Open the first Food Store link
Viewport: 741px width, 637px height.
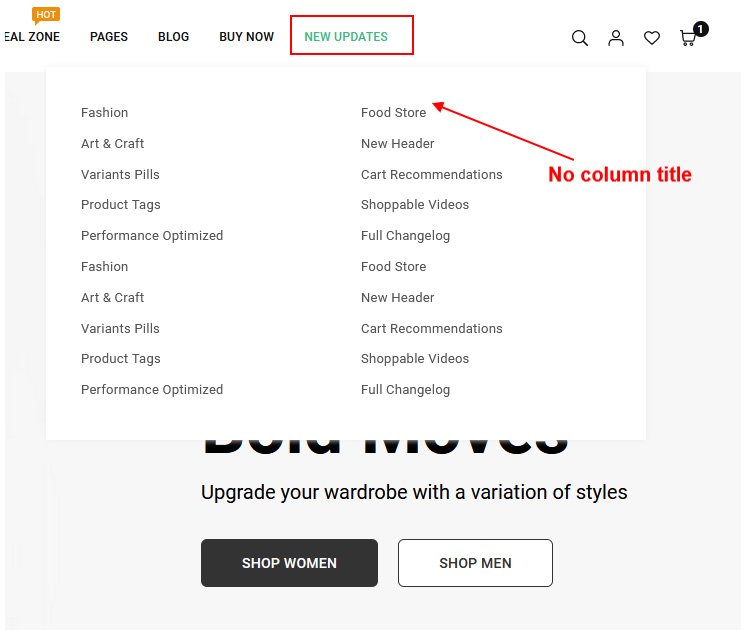393,113
